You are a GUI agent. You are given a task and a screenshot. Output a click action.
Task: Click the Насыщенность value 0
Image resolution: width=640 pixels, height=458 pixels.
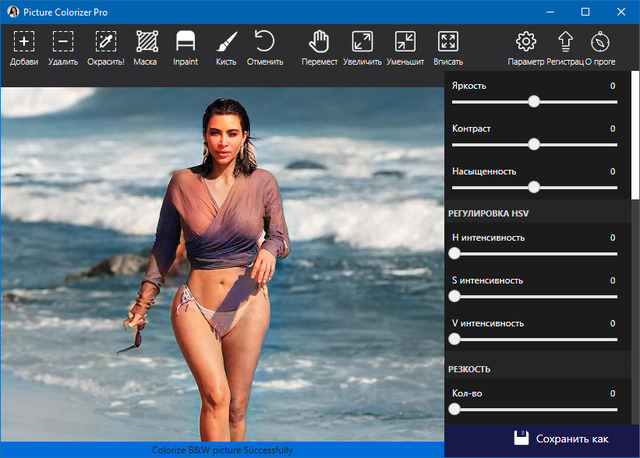[612, 171]
